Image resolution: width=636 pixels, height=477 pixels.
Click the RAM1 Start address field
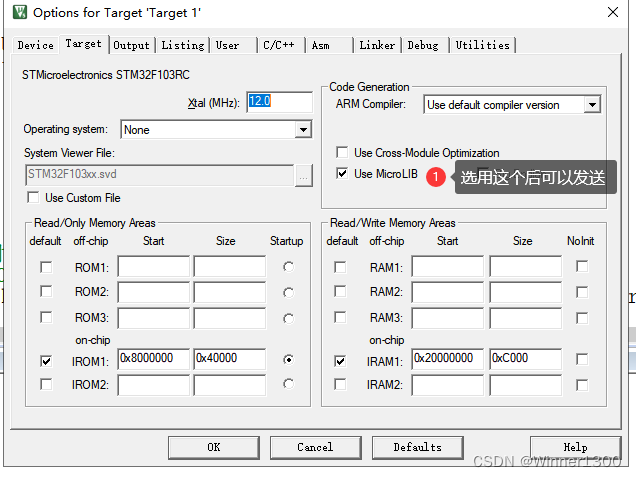point(448,266)
